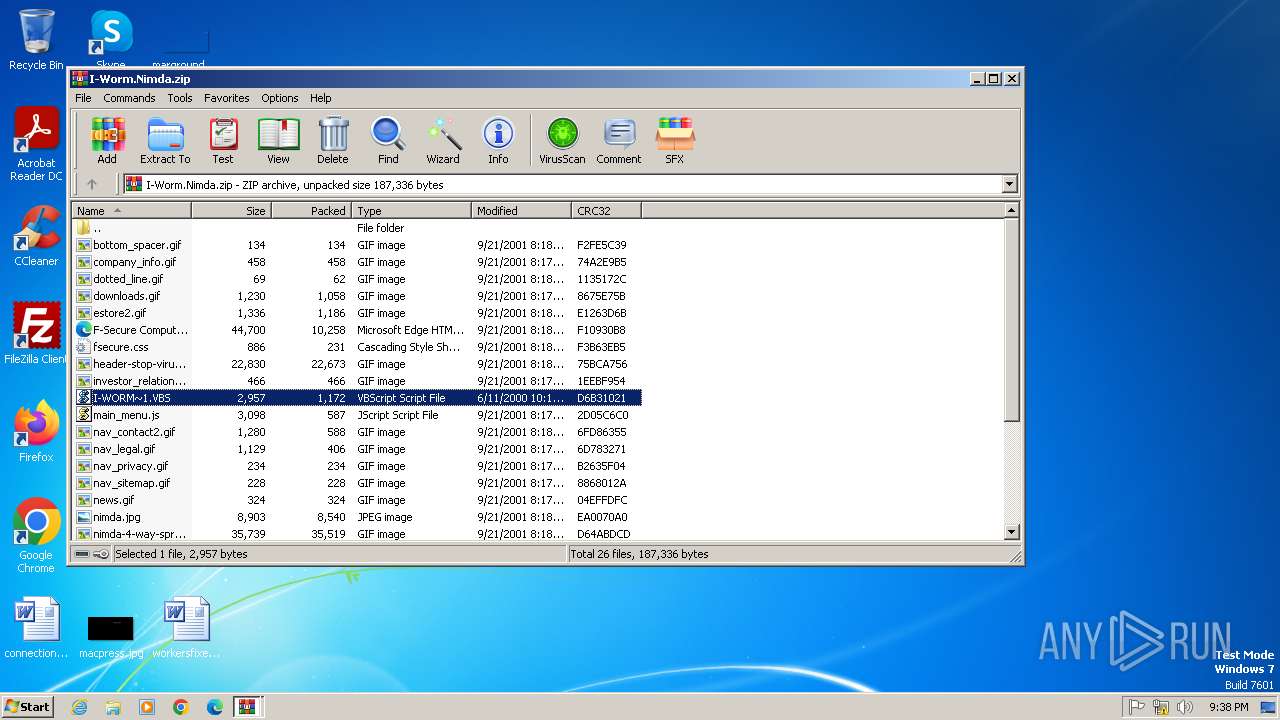Open Acrobat Reader DC shortcut
The height and width of the screenshot is (720, 1280).
[x=36, y=144]
